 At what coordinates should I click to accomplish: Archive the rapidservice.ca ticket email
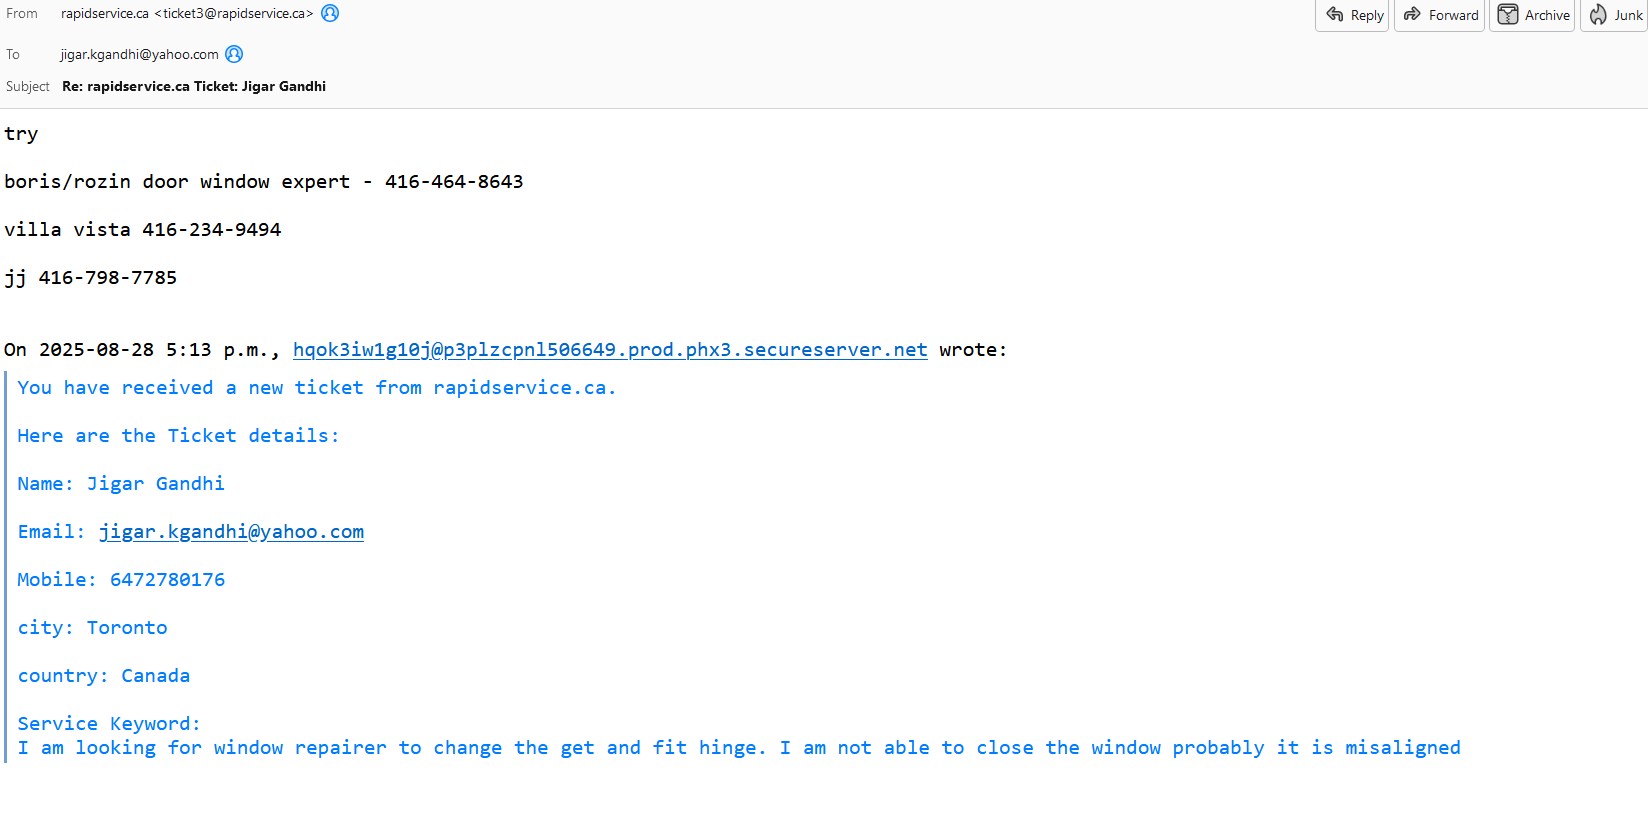pyautogui.click(x=1533, y=15)
